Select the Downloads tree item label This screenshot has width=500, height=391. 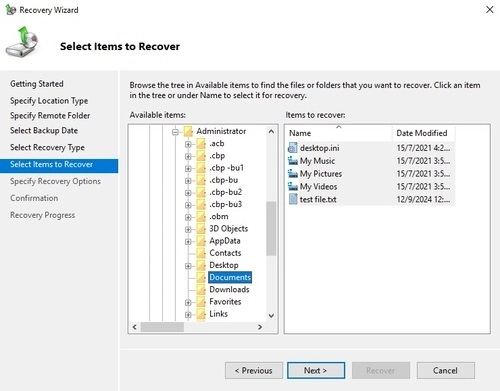[x=229, y=289]
